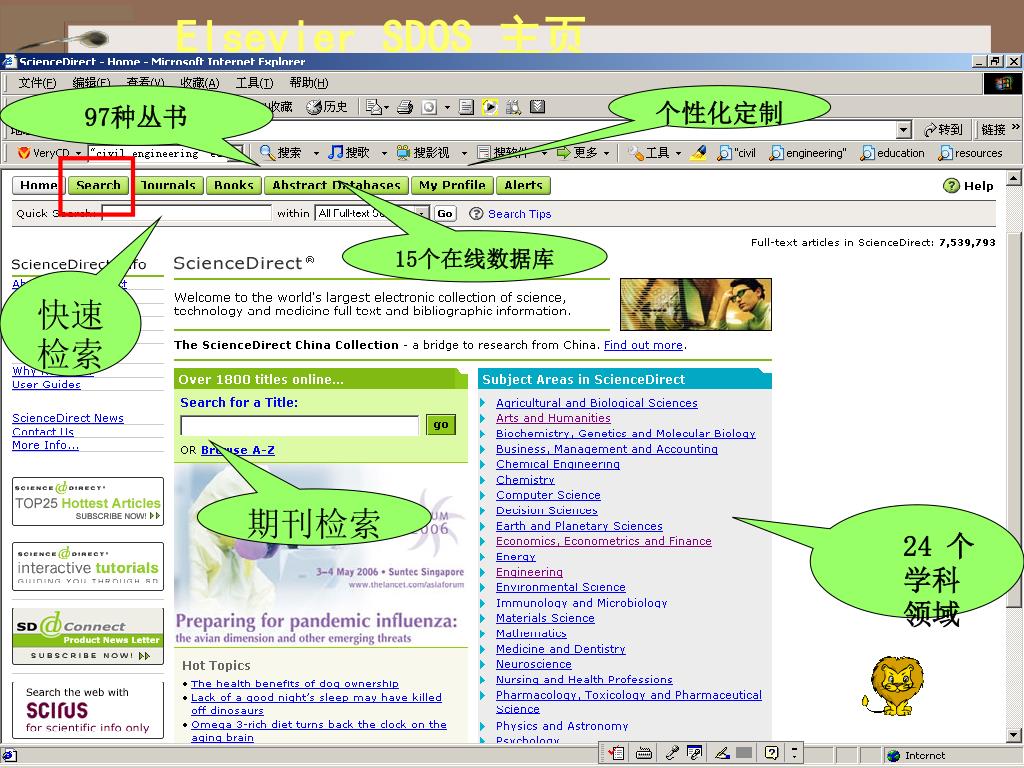Click the Search for a Title input field
Screen dimensions: 1024x768
(300, 425)
